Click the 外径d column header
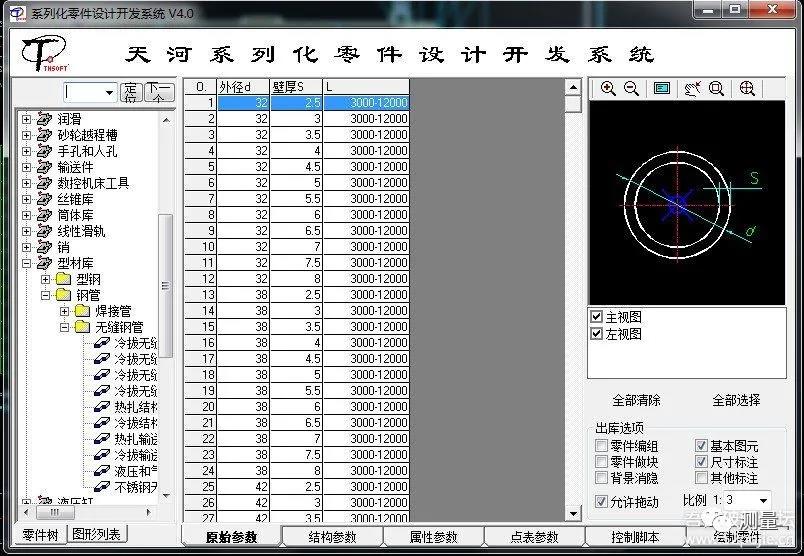Image resolution: width=804 pixels, height=556 pixels. (x=244, y=87)
